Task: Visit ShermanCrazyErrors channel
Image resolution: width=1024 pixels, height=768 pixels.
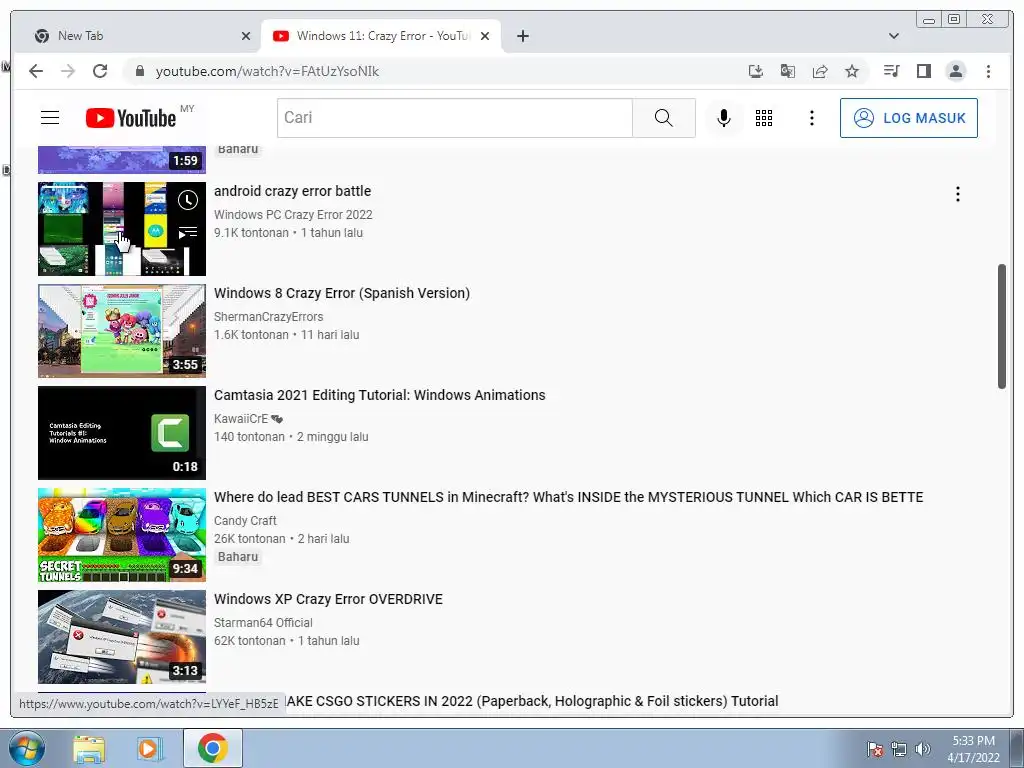Action: 268,317
